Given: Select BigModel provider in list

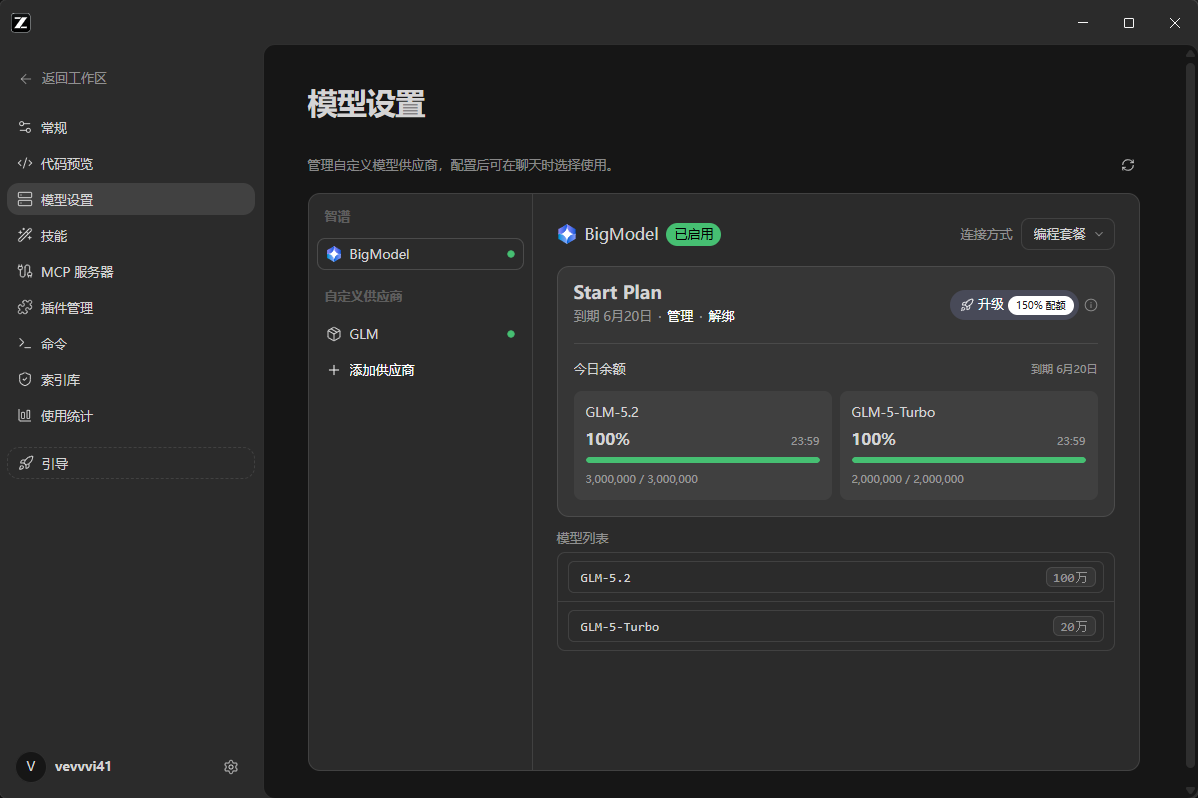Looking at the screenshot, I should point(420,254).
